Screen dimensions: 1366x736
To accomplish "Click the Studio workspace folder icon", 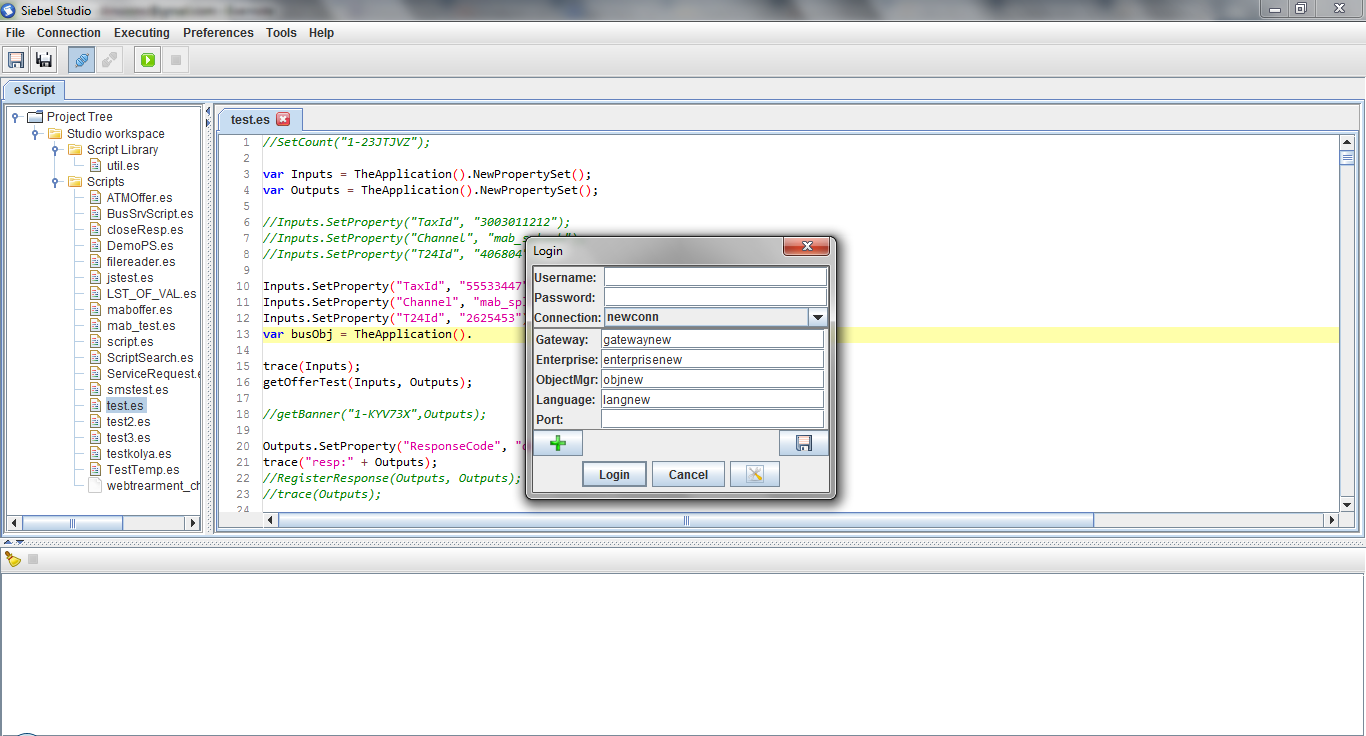I will pos(55,133).
